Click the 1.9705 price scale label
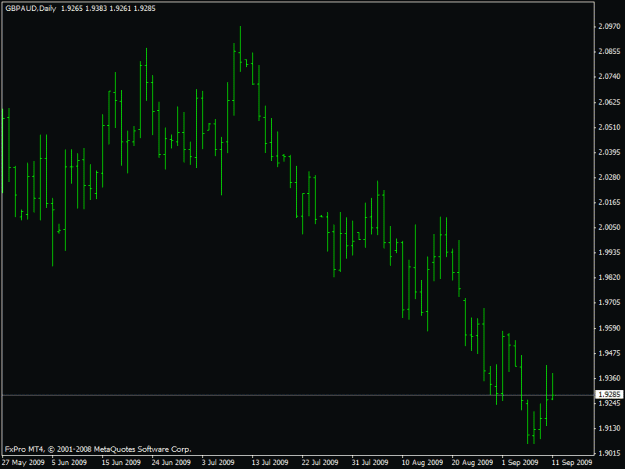This screenshot has height=469, width=625. 609,302
